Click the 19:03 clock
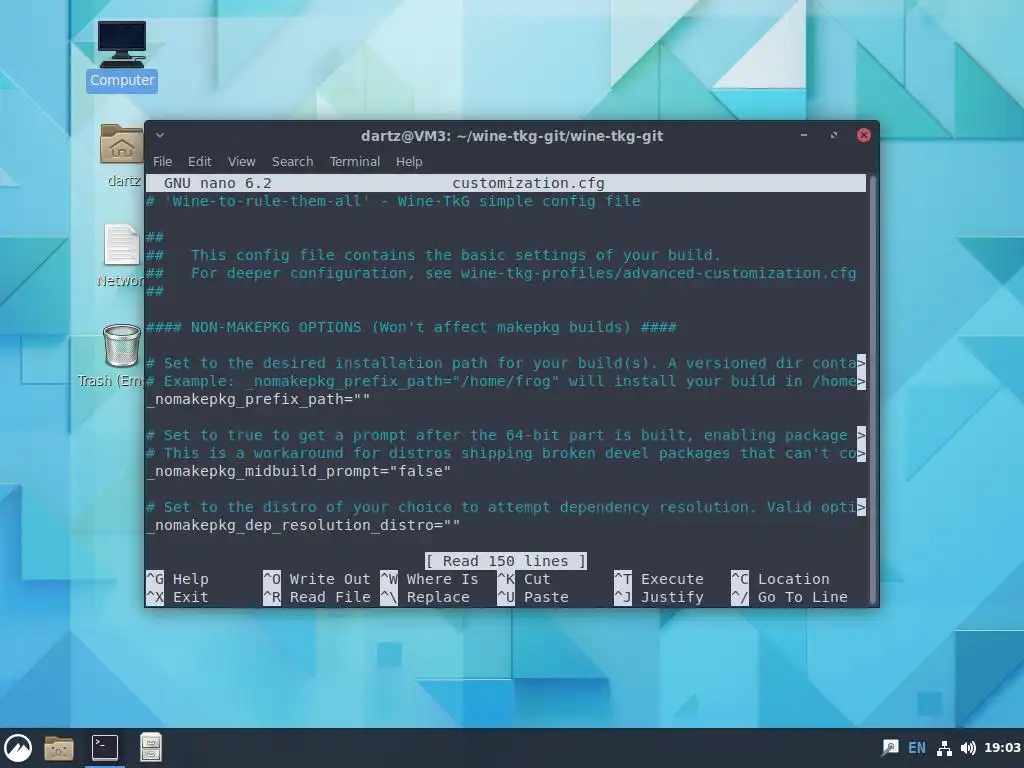 tap(1002, 748)
